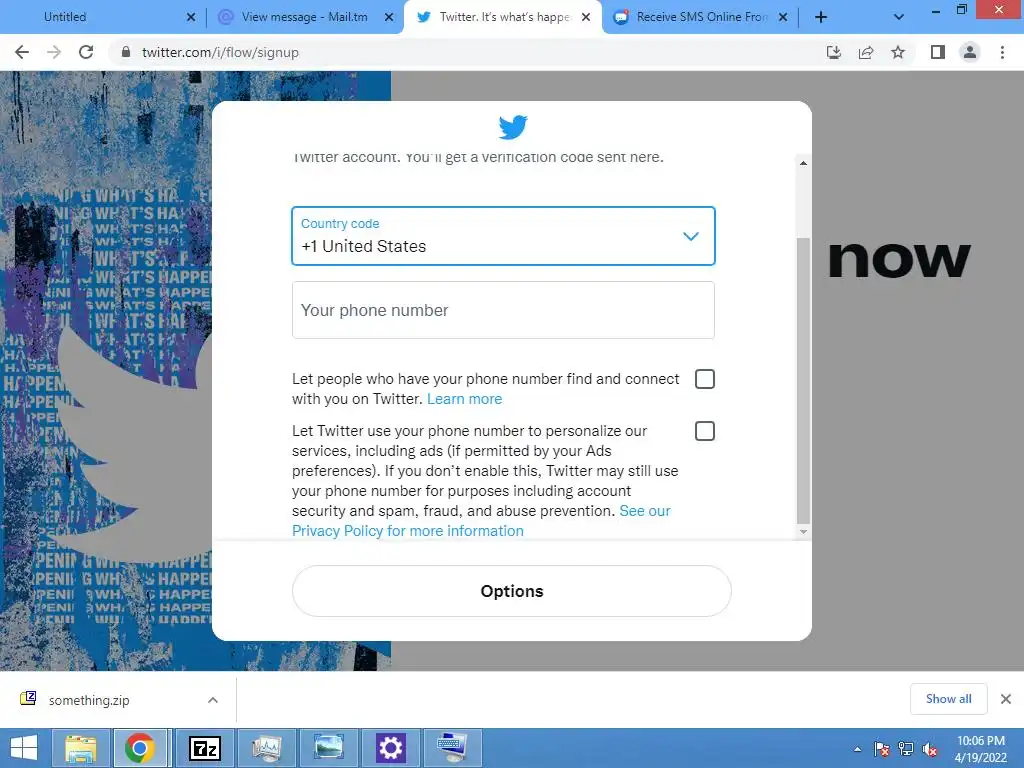
Task: Open the tab search chevron
Action: (x=899, y=17)
